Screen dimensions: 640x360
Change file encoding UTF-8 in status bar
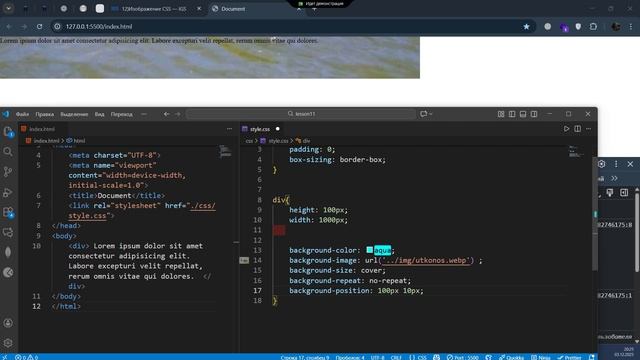(x=378, y=357)
